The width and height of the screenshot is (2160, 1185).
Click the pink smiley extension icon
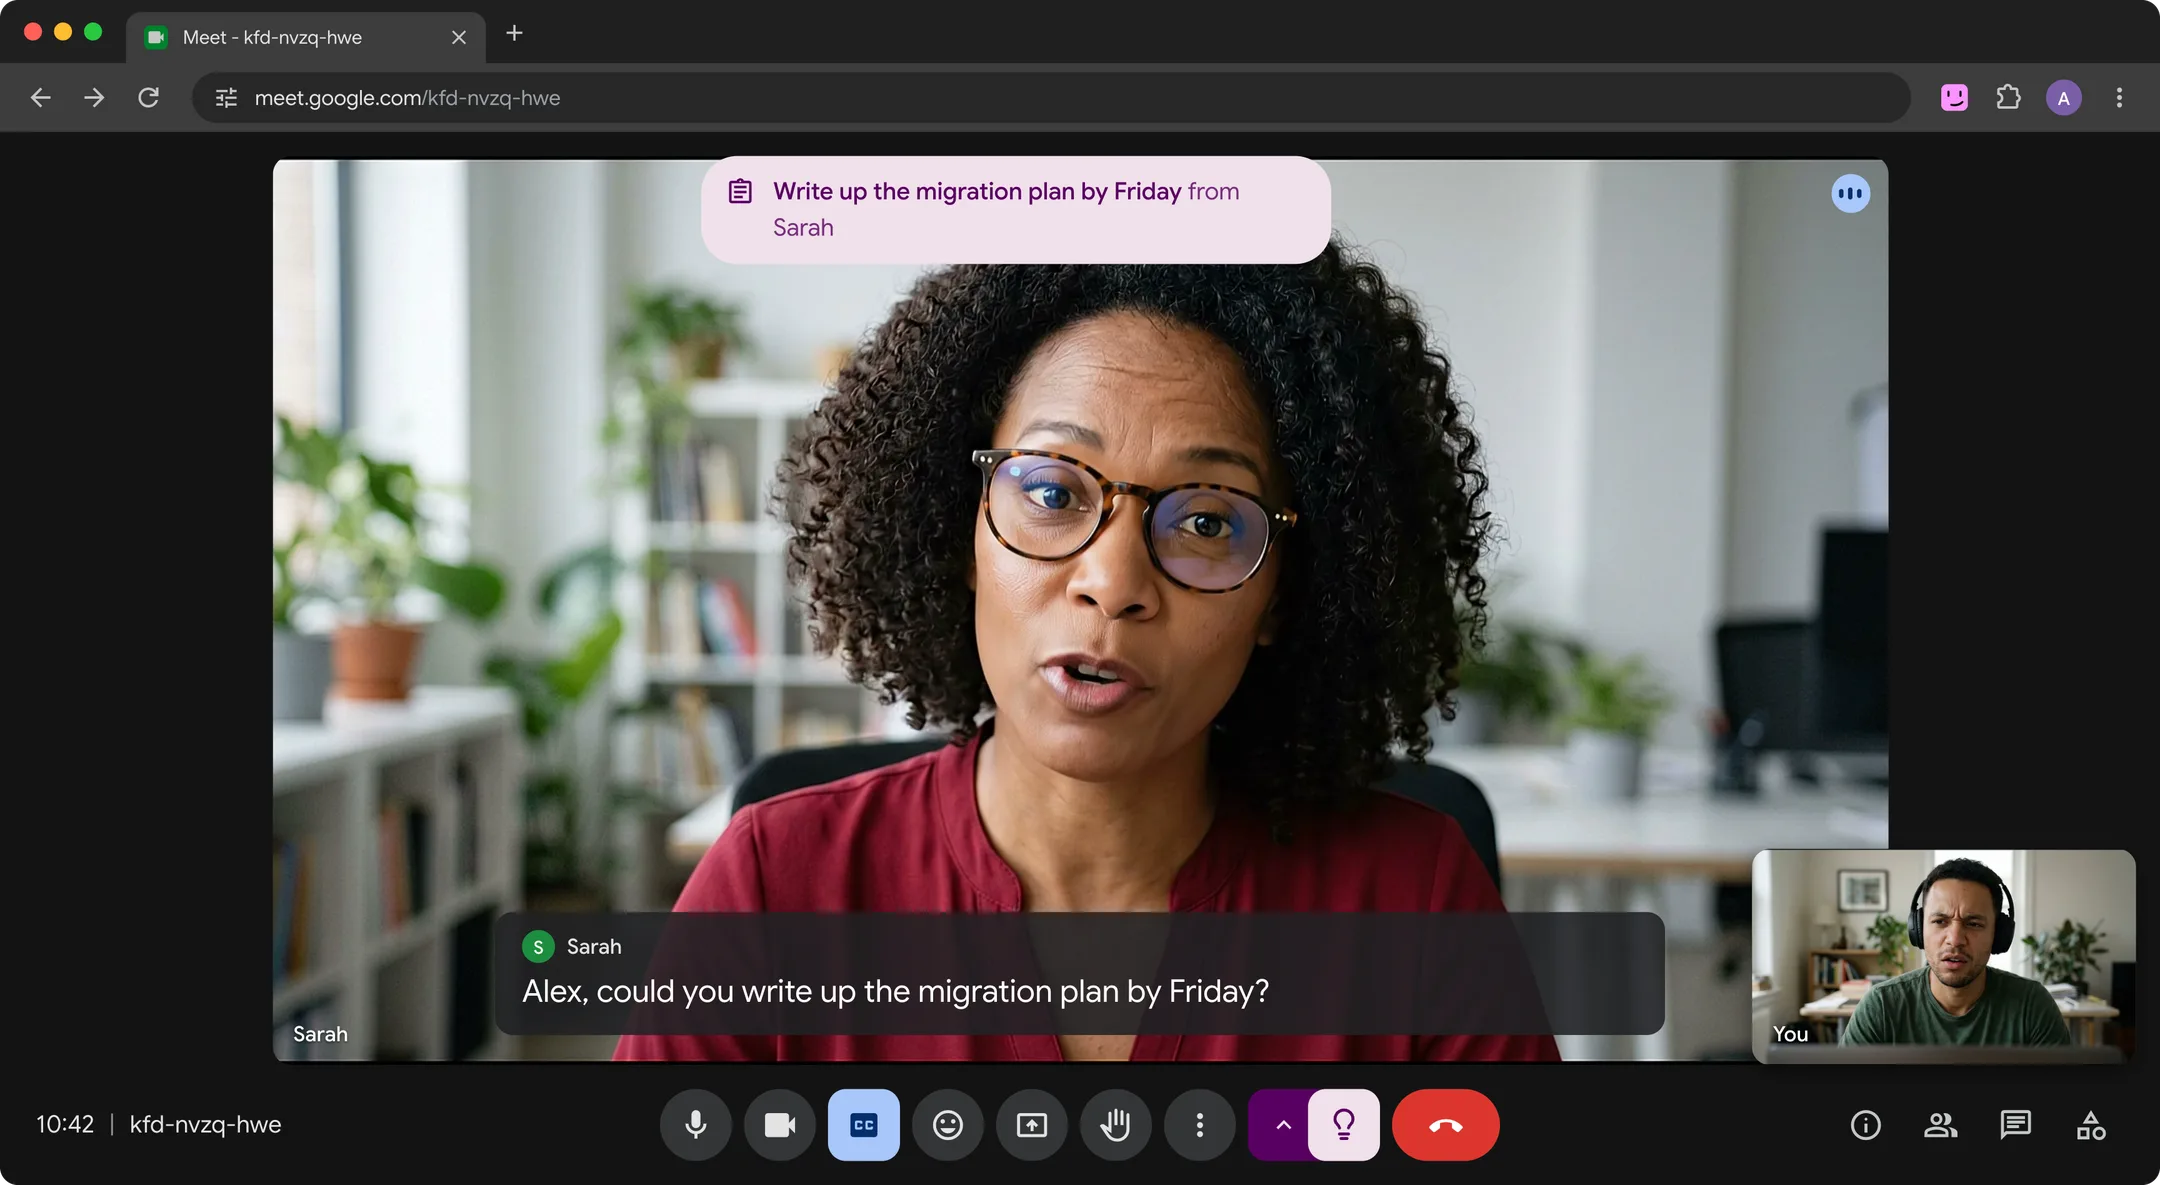tap(1954, 97)
